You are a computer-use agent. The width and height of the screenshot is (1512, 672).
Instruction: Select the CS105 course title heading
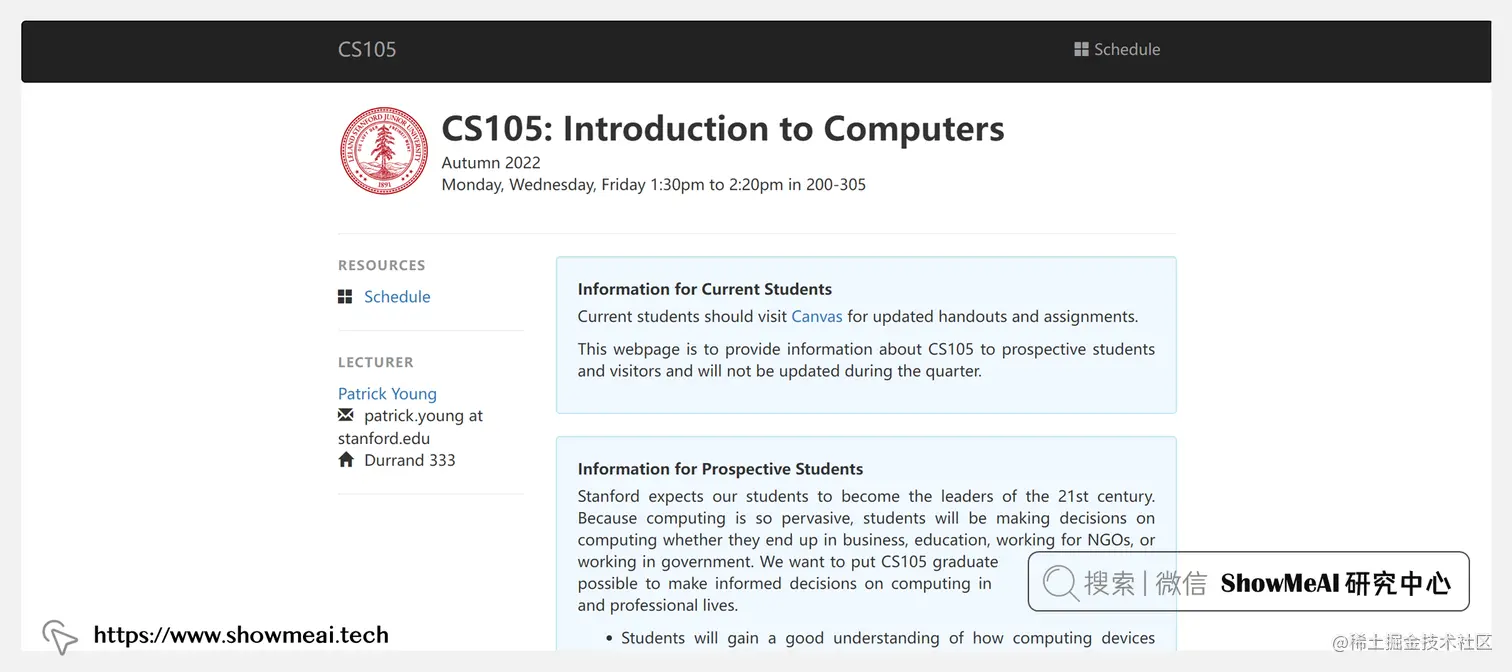click(723, 128)
